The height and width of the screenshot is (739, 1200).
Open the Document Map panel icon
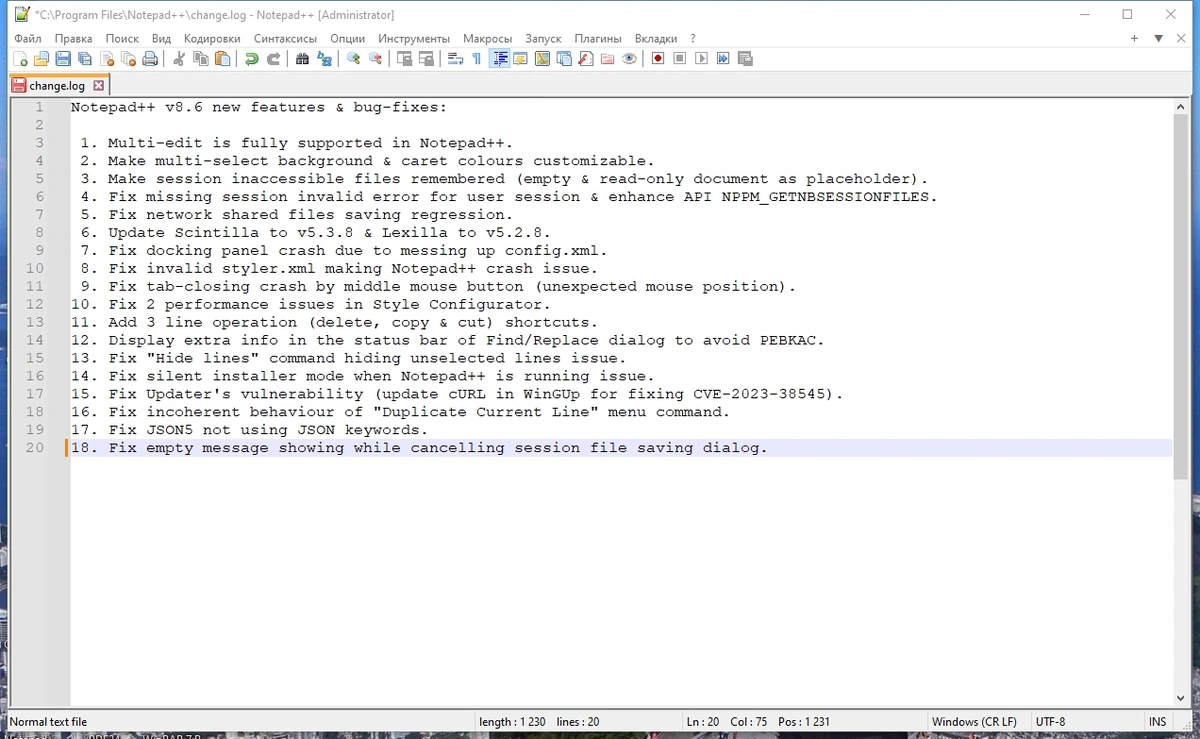542,59
